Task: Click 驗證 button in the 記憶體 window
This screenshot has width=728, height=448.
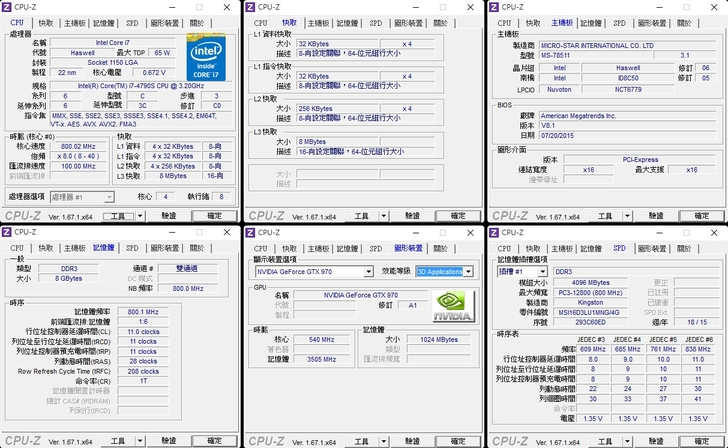Action: pos(169,441)
